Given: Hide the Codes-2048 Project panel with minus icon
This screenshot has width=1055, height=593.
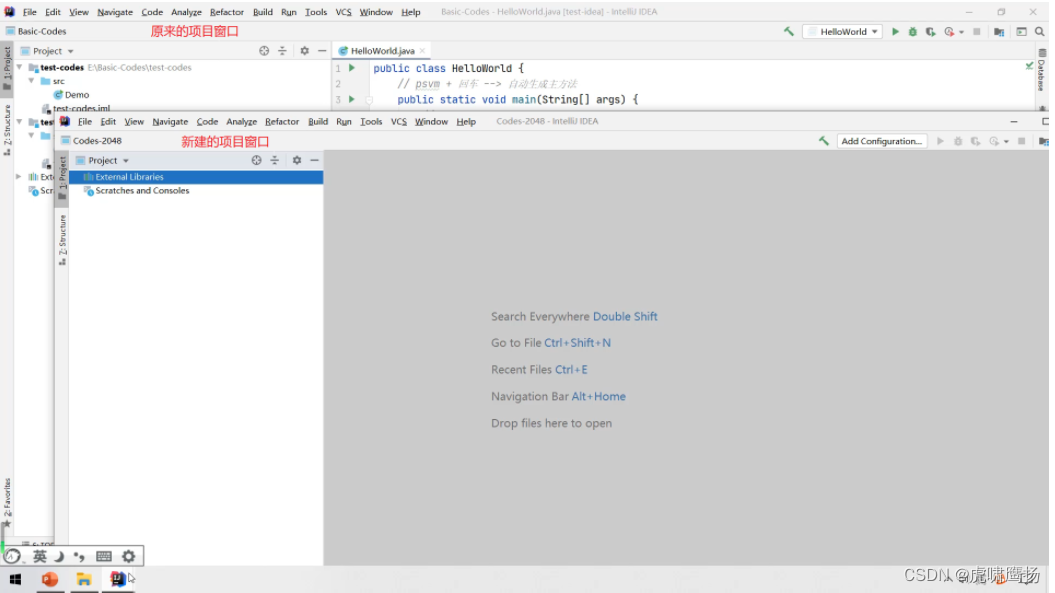Looking at the screenshot, I should 314,160.
